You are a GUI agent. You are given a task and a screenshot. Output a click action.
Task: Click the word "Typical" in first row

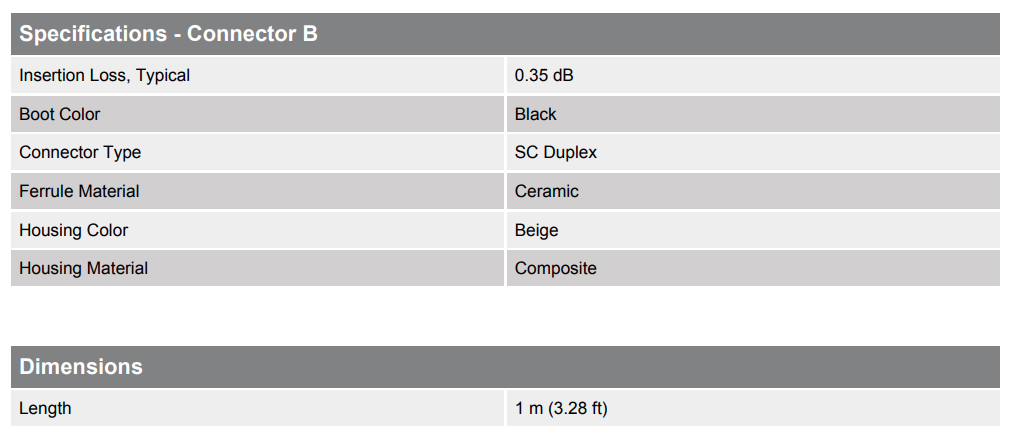coord(163,75)
